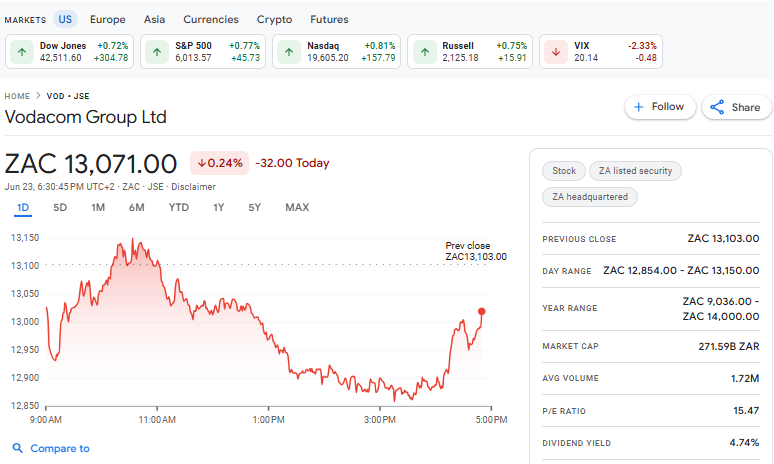Click the -32.00 Today change text
Image resolution: width=774 pixels, height=464 pixels.
pyautogui.click(x=292, y=163)
